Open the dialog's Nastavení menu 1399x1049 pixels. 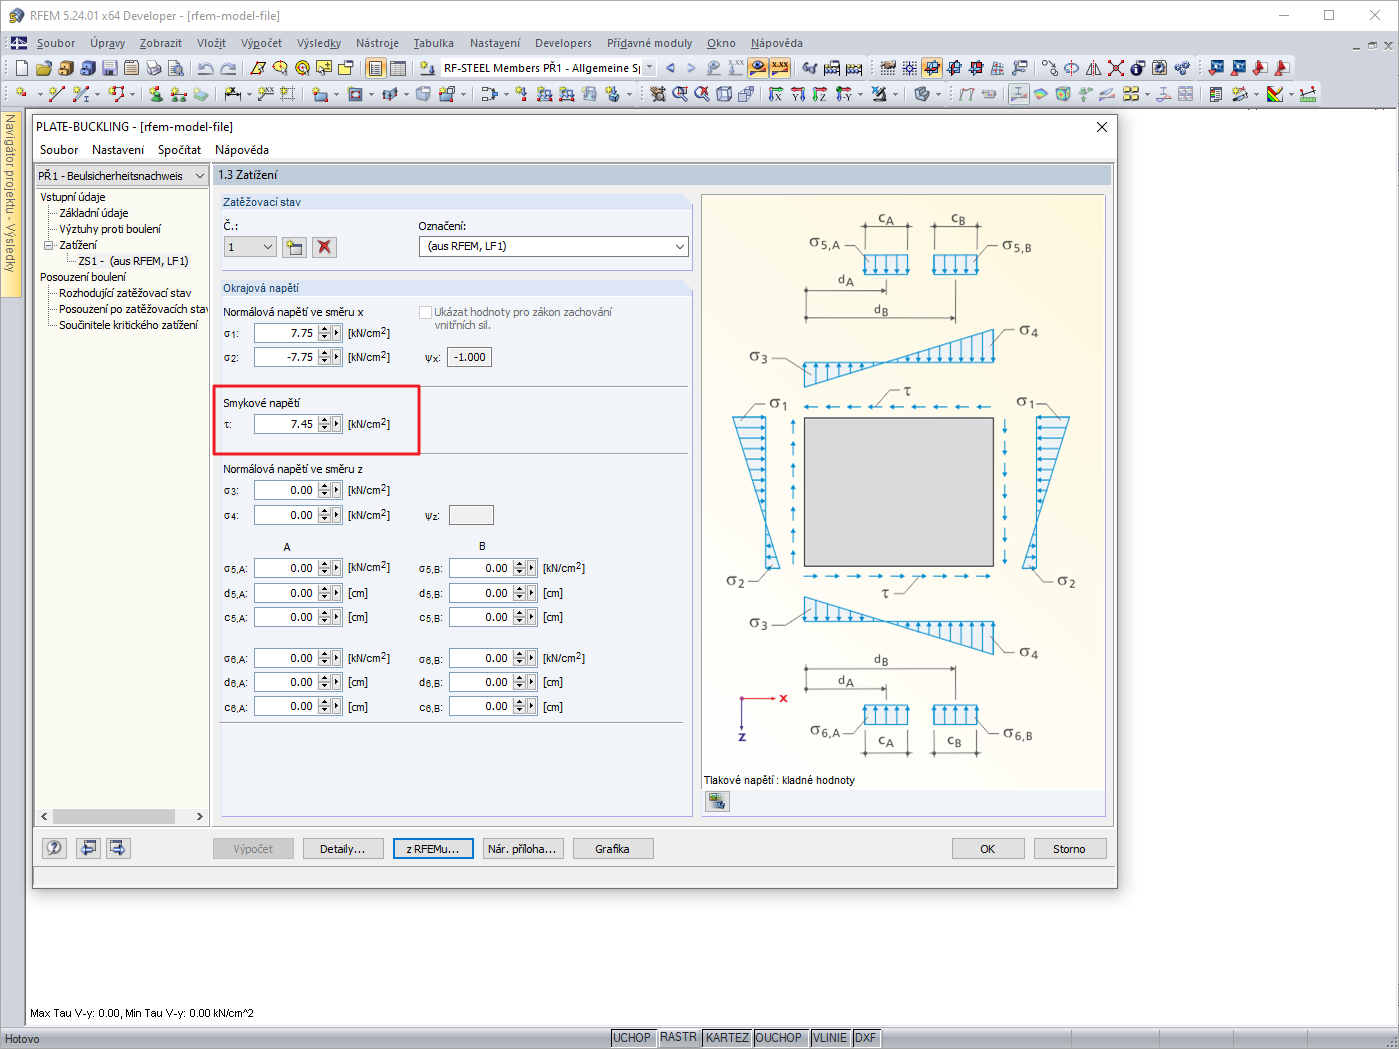click(x=118, y=150)
